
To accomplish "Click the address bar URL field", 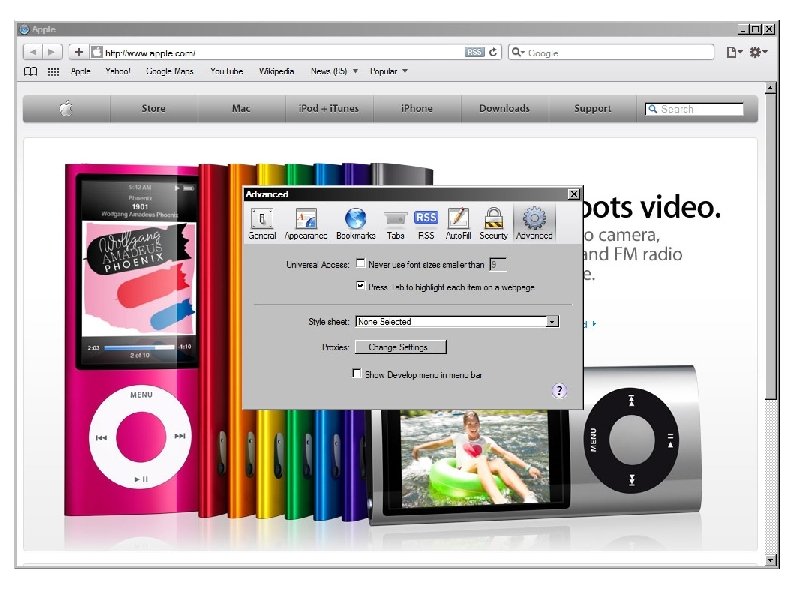I will click(x=296, y=52).
